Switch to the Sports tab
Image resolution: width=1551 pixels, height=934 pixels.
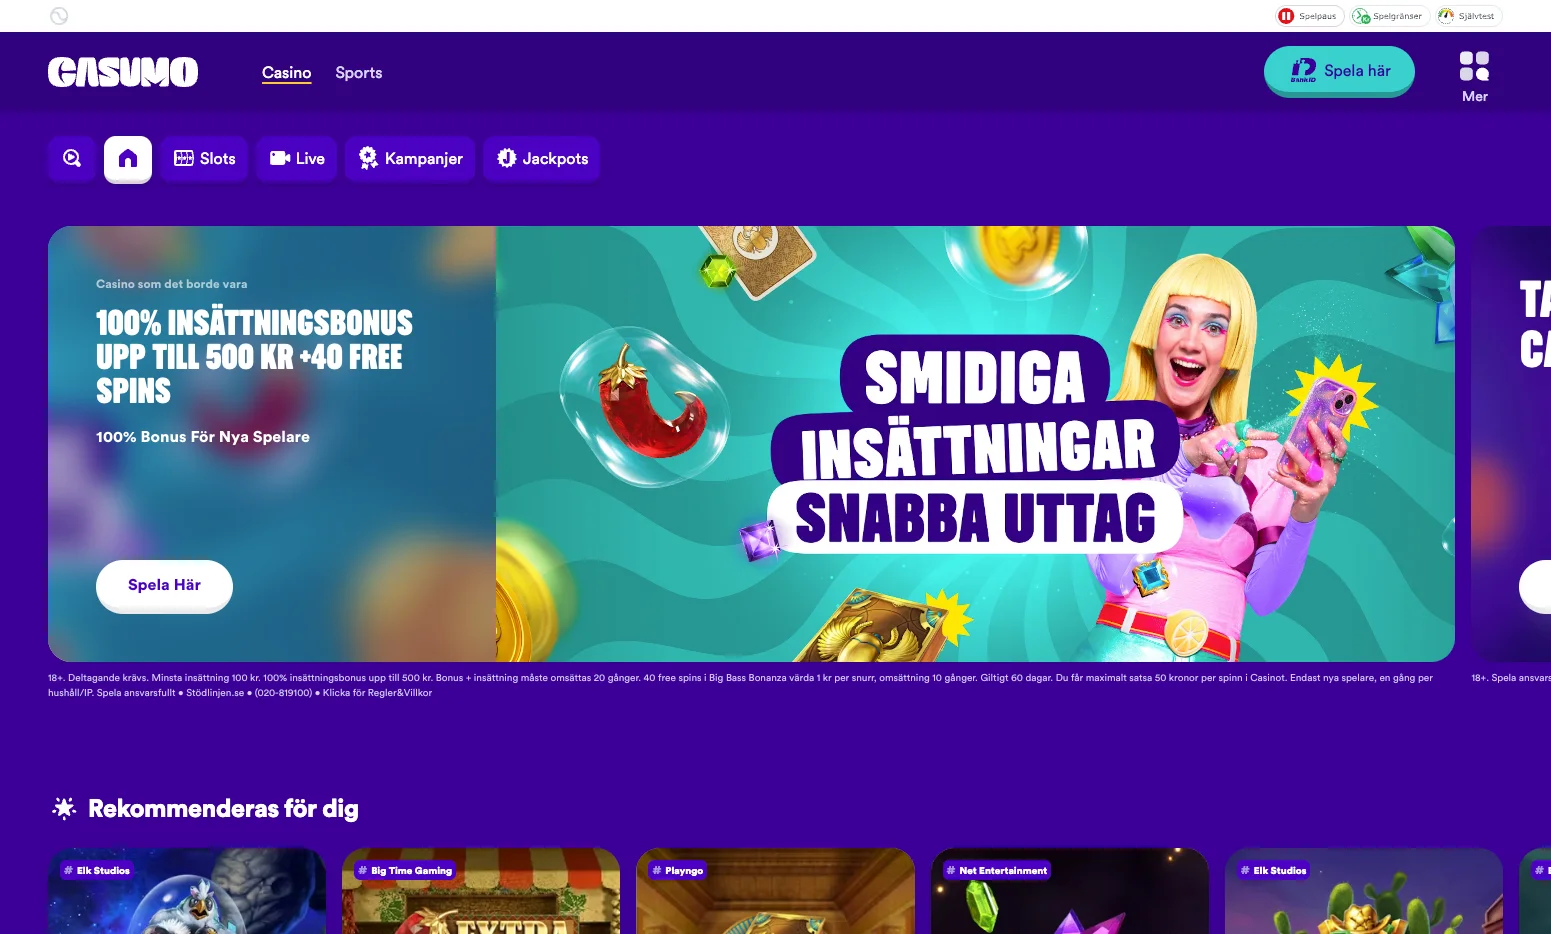[x=358, y=72]
